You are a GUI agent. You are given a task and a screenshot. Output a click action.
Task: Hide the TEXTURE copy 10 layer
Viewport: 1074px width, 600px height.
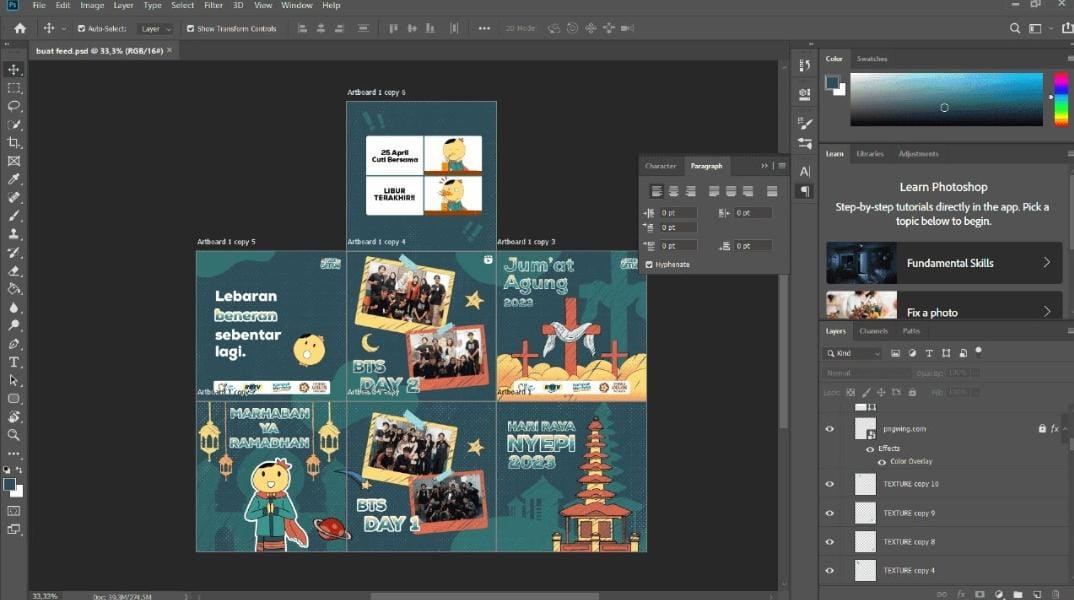tap(829, 484)
